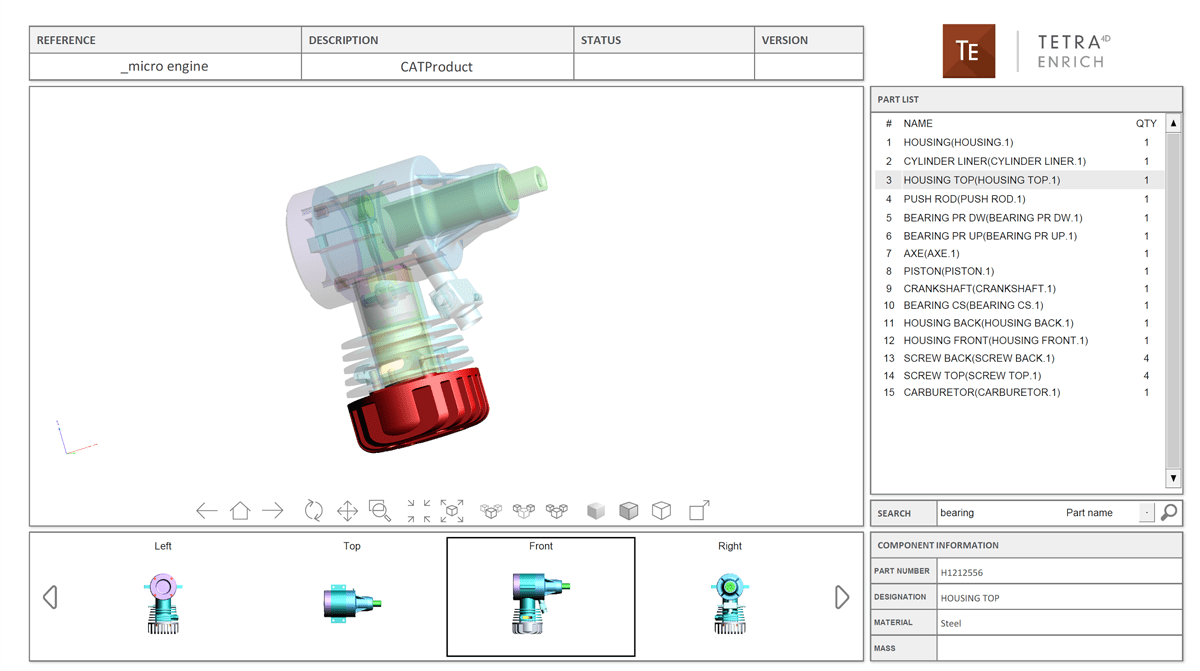
Task: Select CYLINDER LINER part row
Action: pos(1019,161)
